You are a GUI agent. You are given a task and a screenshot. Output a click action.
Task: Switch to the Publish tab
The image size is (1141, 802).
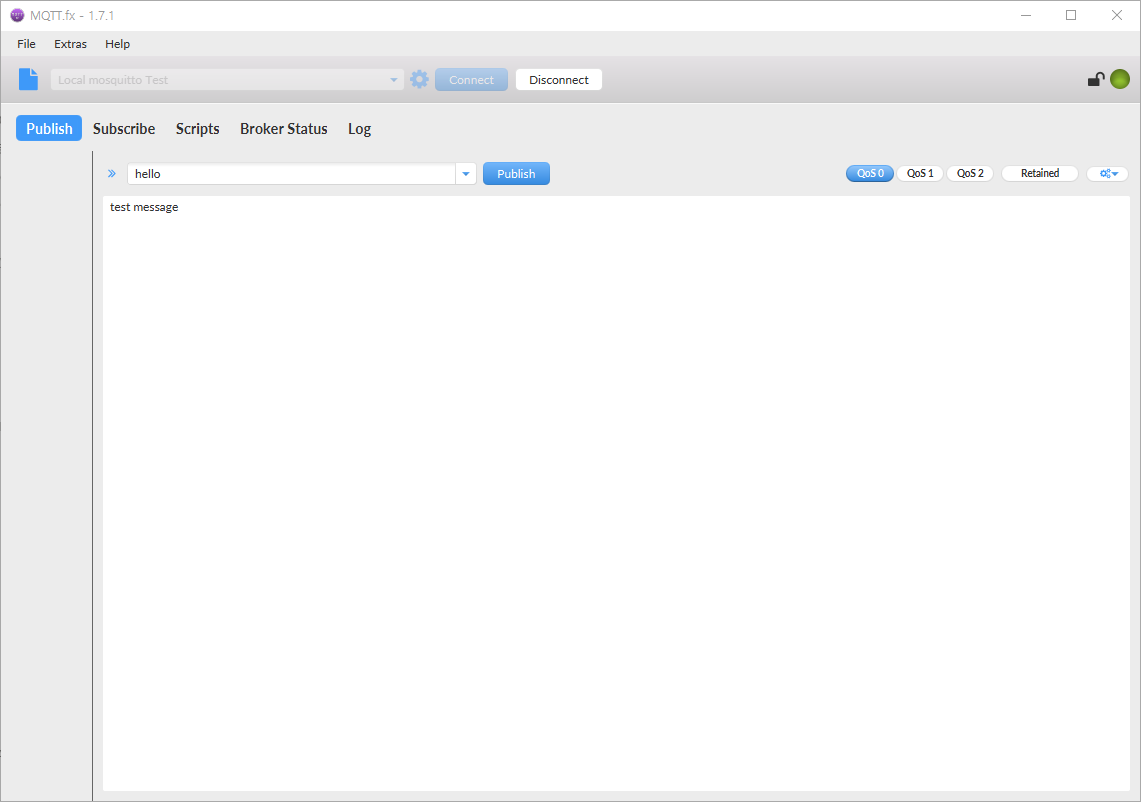click(x=49, y=128)
